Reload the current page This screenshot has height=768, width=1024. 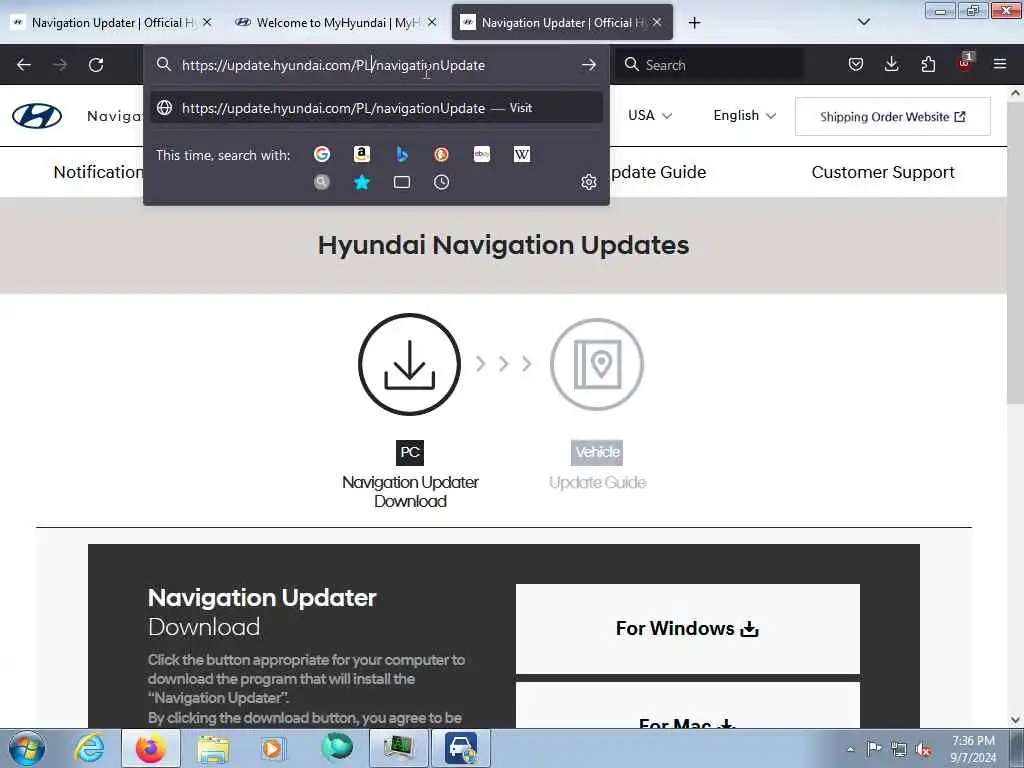[96, 65]
